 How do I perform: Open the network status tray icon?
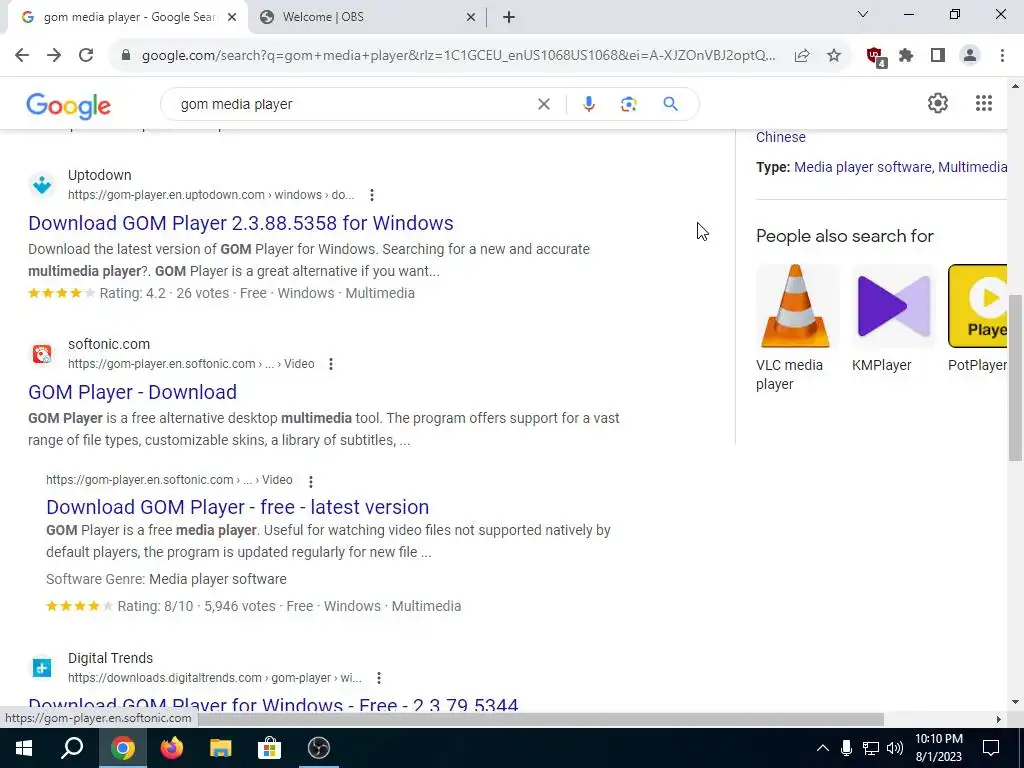871,748
